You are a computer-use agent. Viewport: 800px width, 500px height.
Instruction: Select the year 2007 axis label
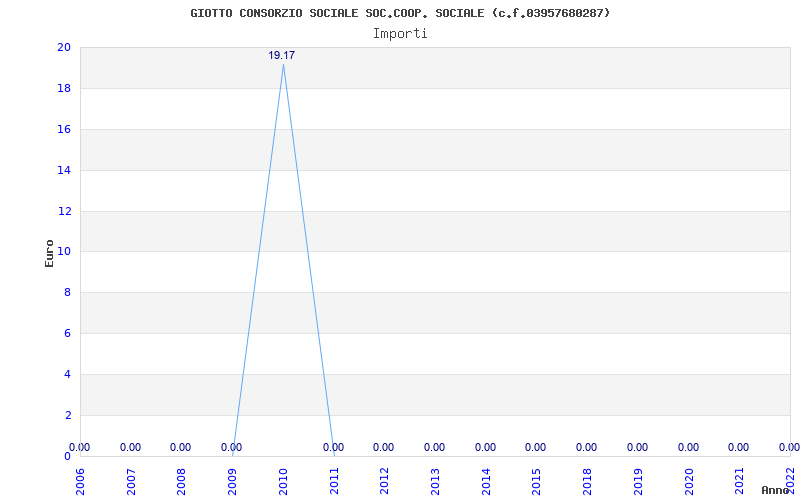coord(131,482)
